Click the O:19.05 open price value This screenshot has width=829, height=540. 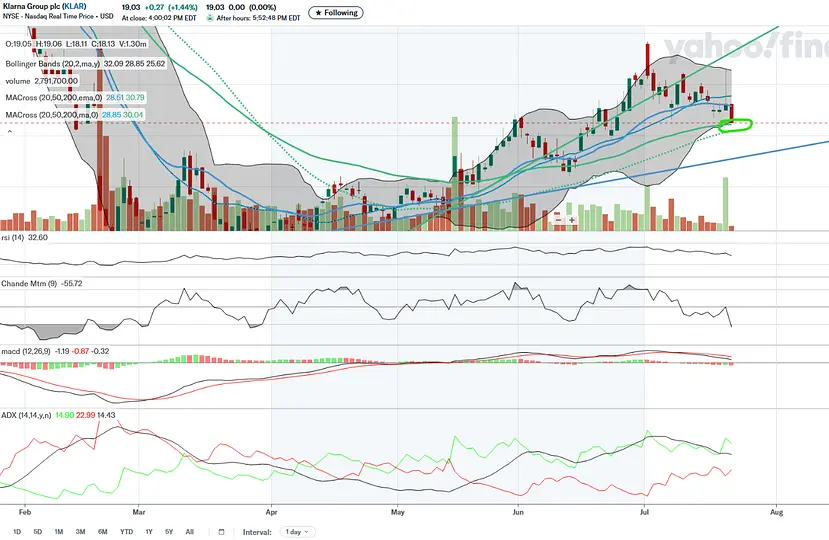pyautogui.click(x=19, y=44)
